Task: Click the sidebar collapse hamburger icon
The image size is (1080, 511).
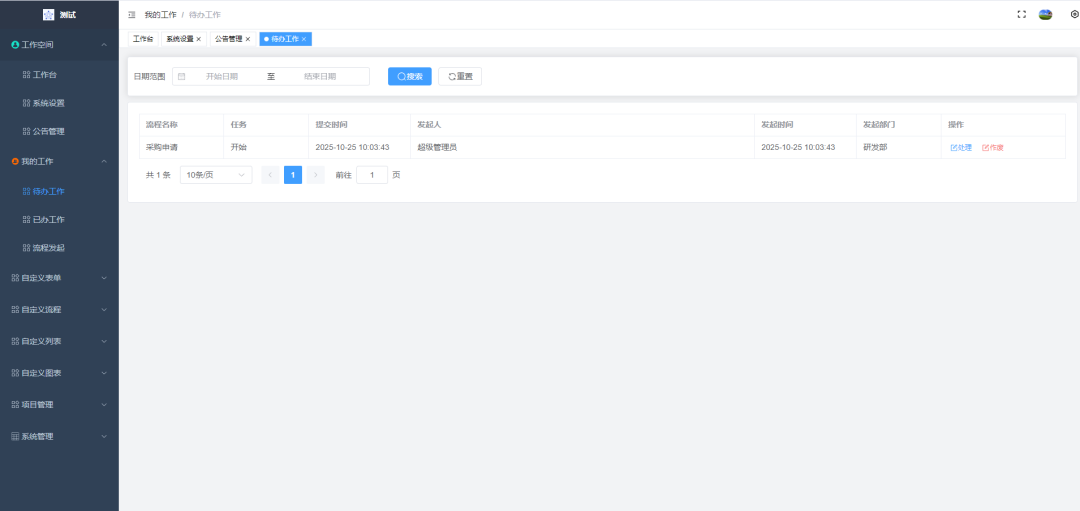Action: [132, 15]
